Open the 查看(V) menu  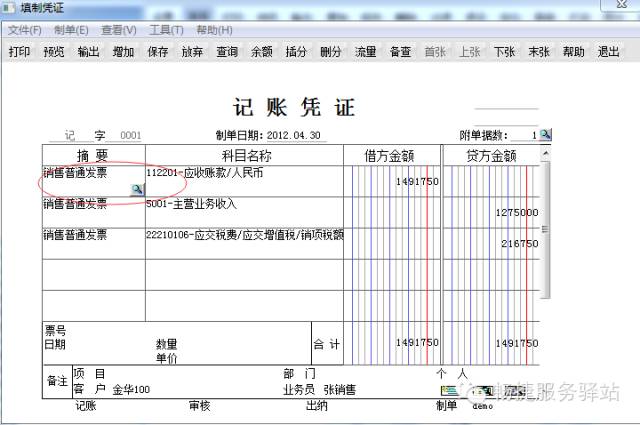119,30
